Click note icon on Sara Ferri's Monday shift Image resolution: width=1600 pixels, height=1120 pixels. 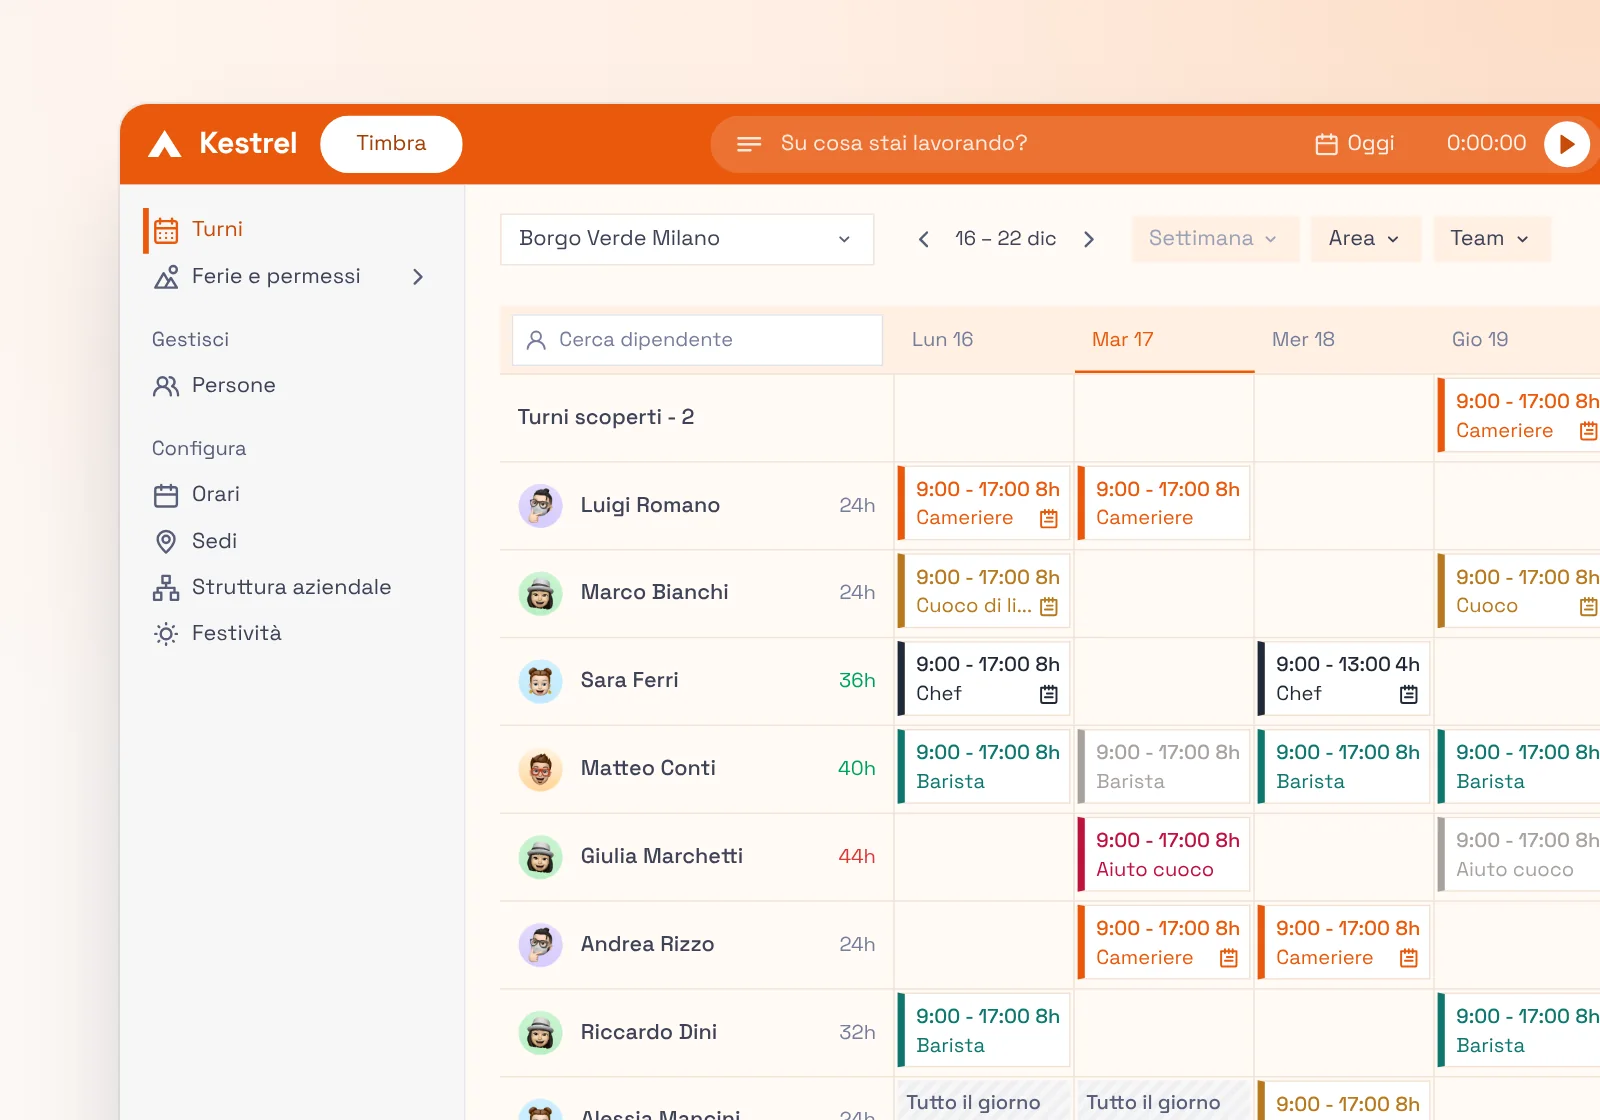[1048, 695]
